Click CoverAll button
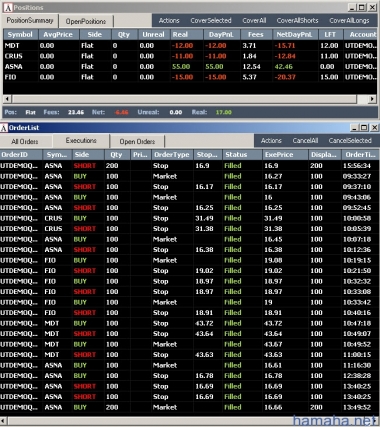The image size is (380, 427). [254, 21]
